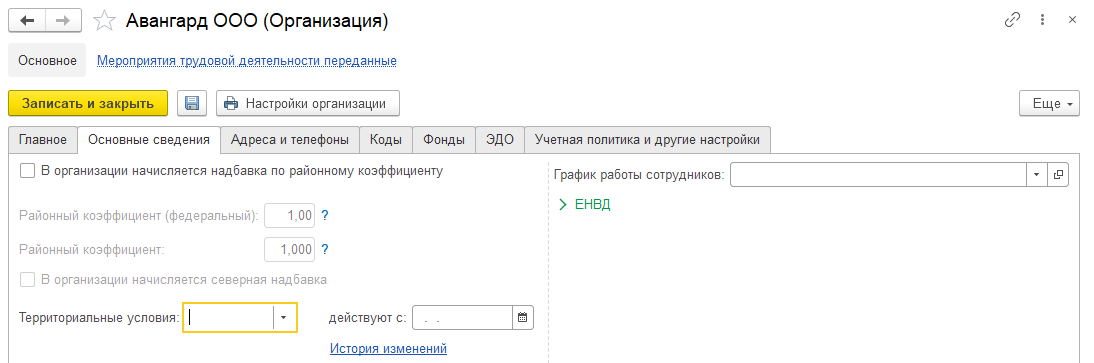
Task: Enable надбавка по районному коэффициенту checkbox
Action: (x=27, y=171)
